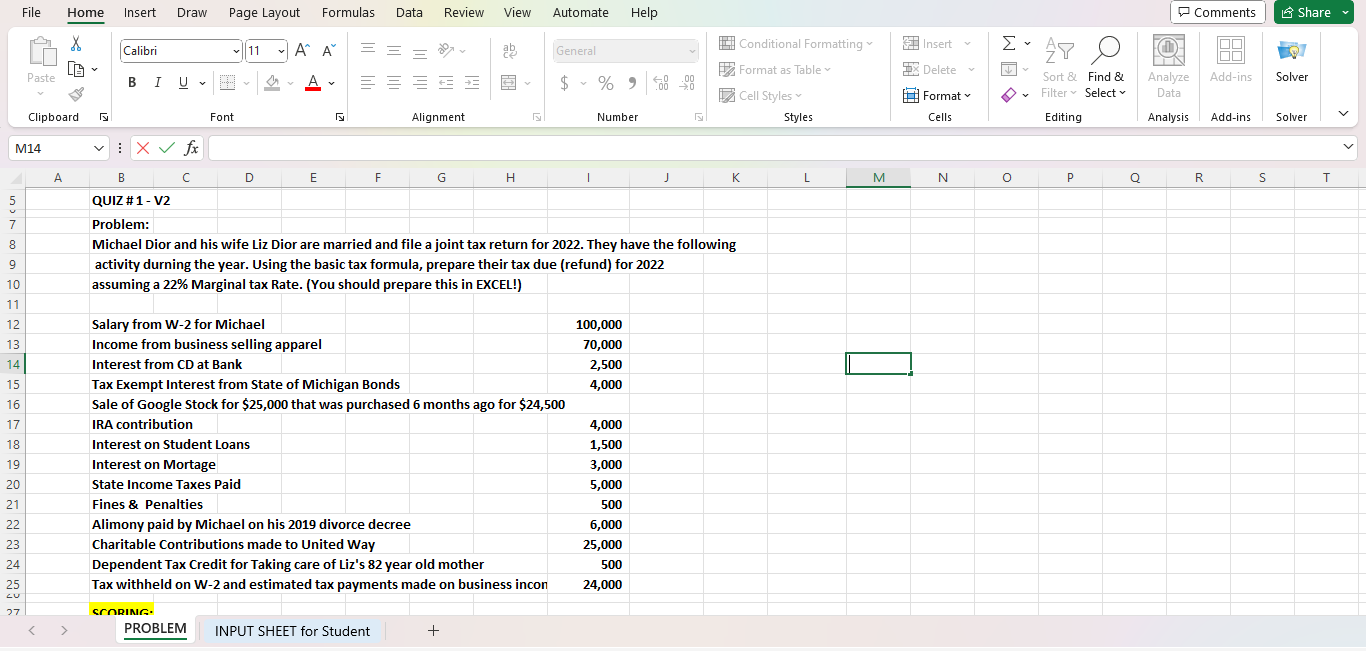This screenshot has width=1366, height=651.
Task: Switch to the Formulas ribbon tab
Action: pos(348,12)
